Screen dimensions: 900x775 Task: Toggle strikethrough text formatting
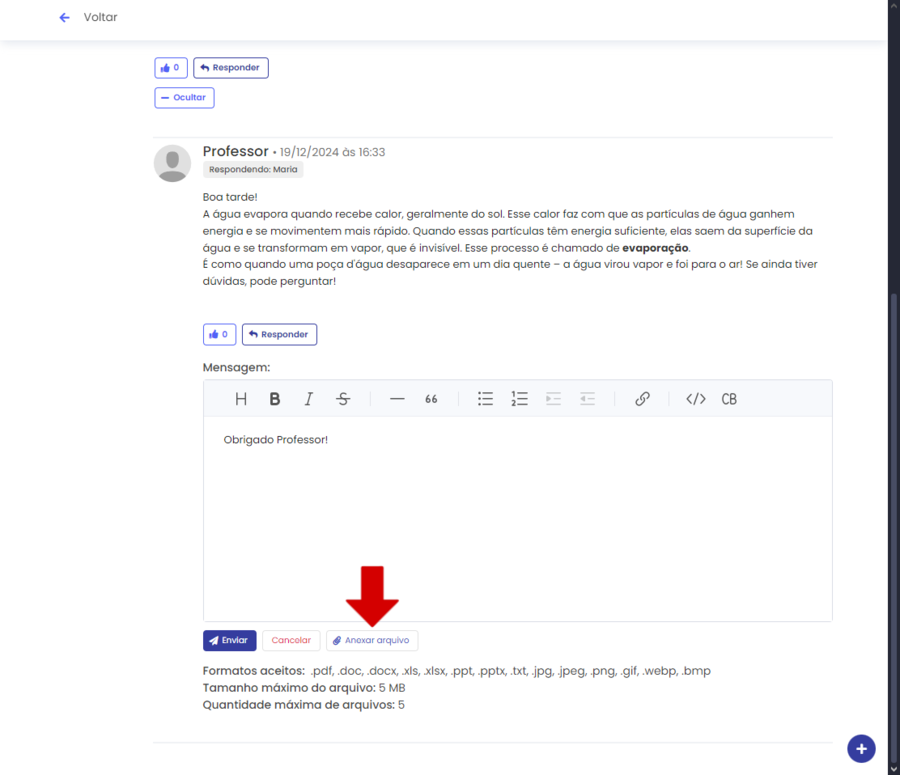pyautogui.click(x=343, y=399)
